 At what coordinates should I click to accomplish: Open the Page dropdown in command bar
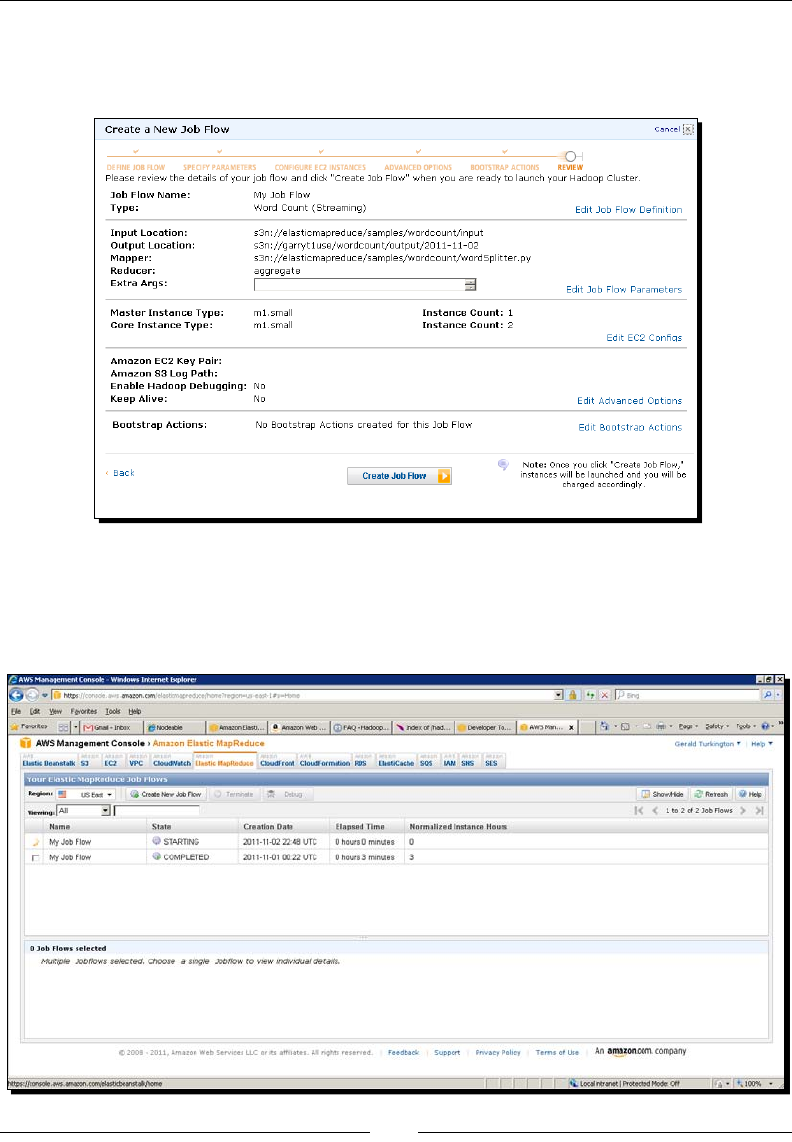689,727
